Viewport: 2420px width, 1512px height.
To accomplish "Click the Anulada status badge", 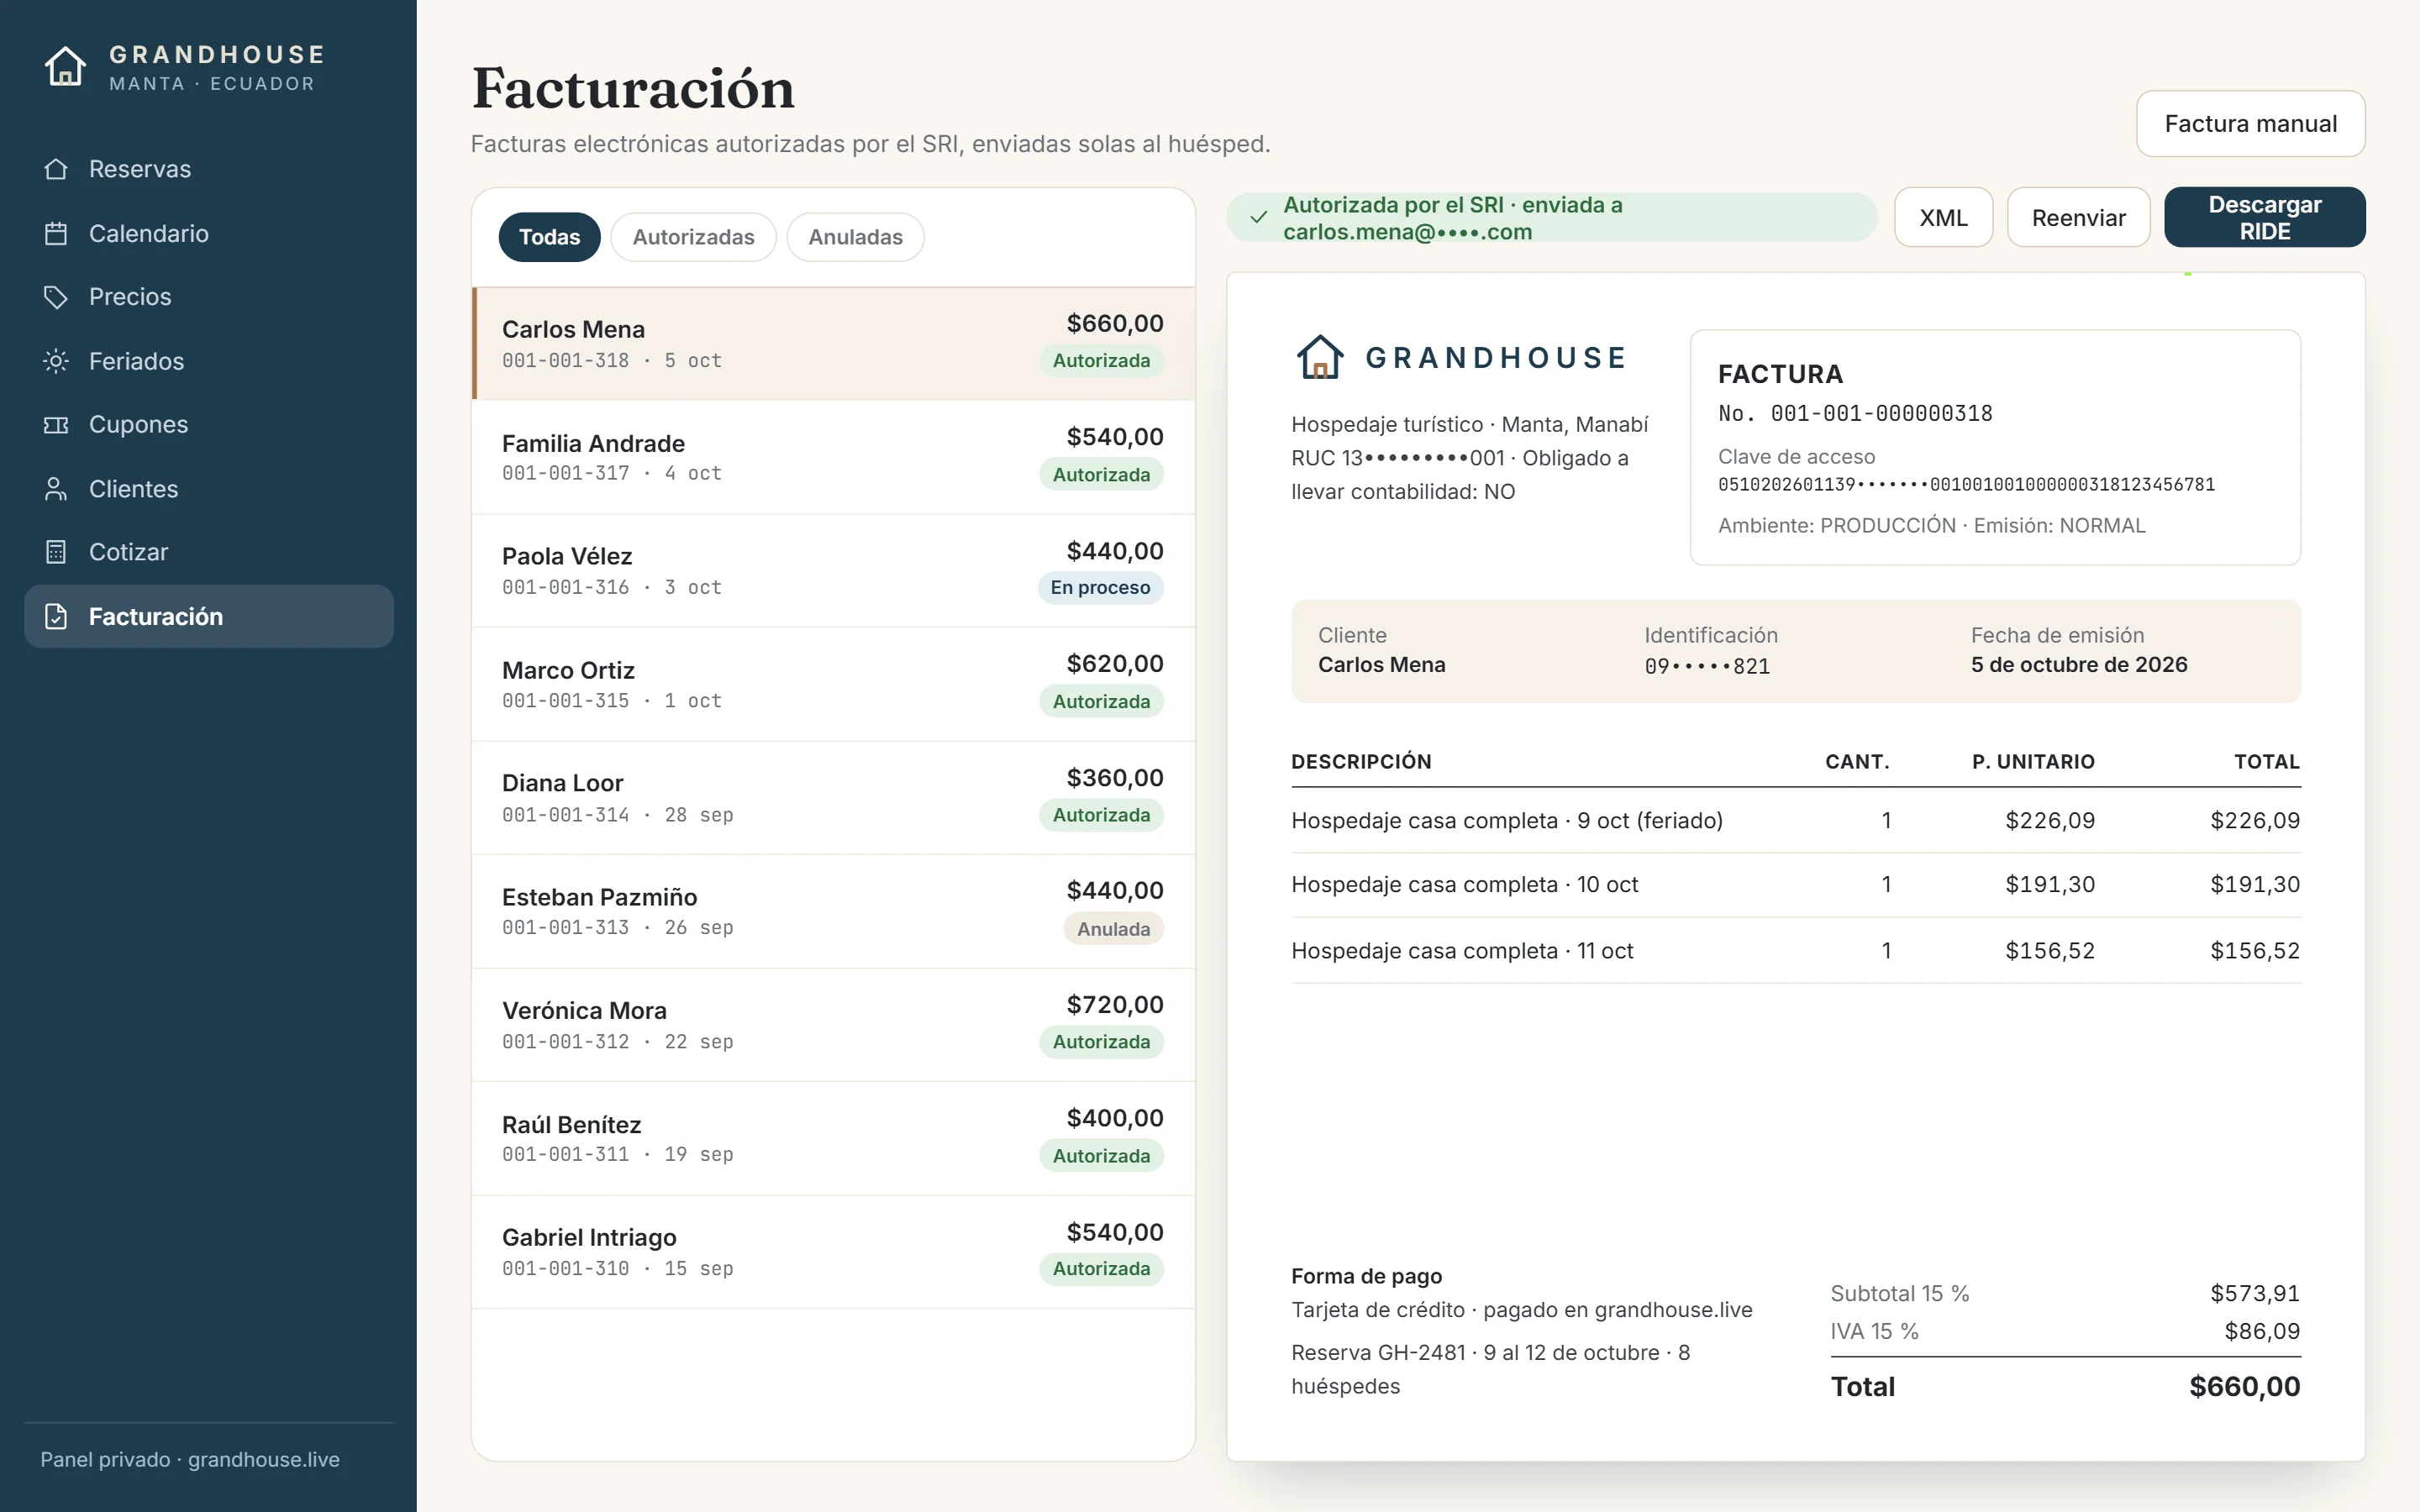I will coord(1113,929).
